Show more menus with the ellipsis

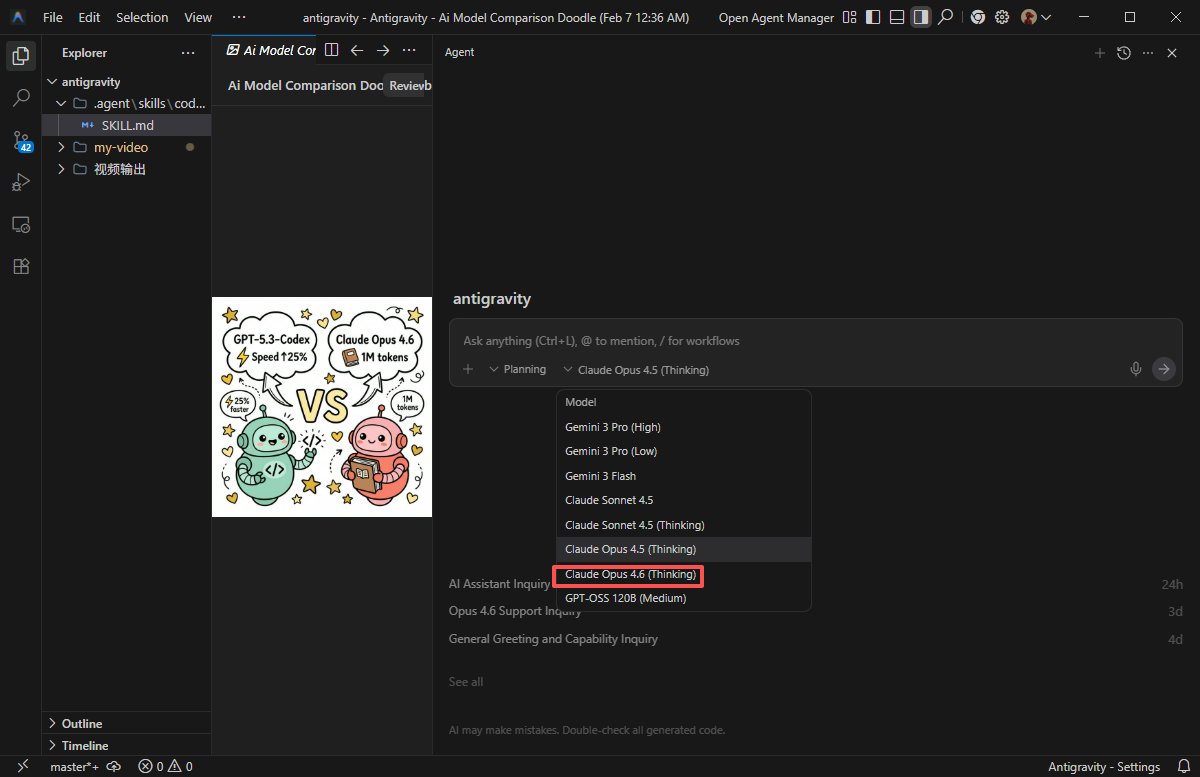coord(238,17)
